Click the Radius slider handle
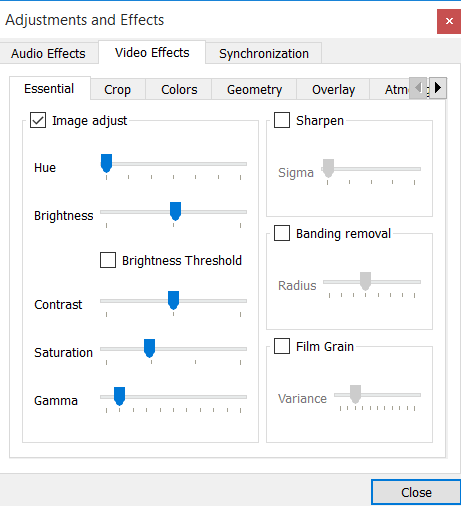Viewport: 461px width, 506px height. coord(365,281)
